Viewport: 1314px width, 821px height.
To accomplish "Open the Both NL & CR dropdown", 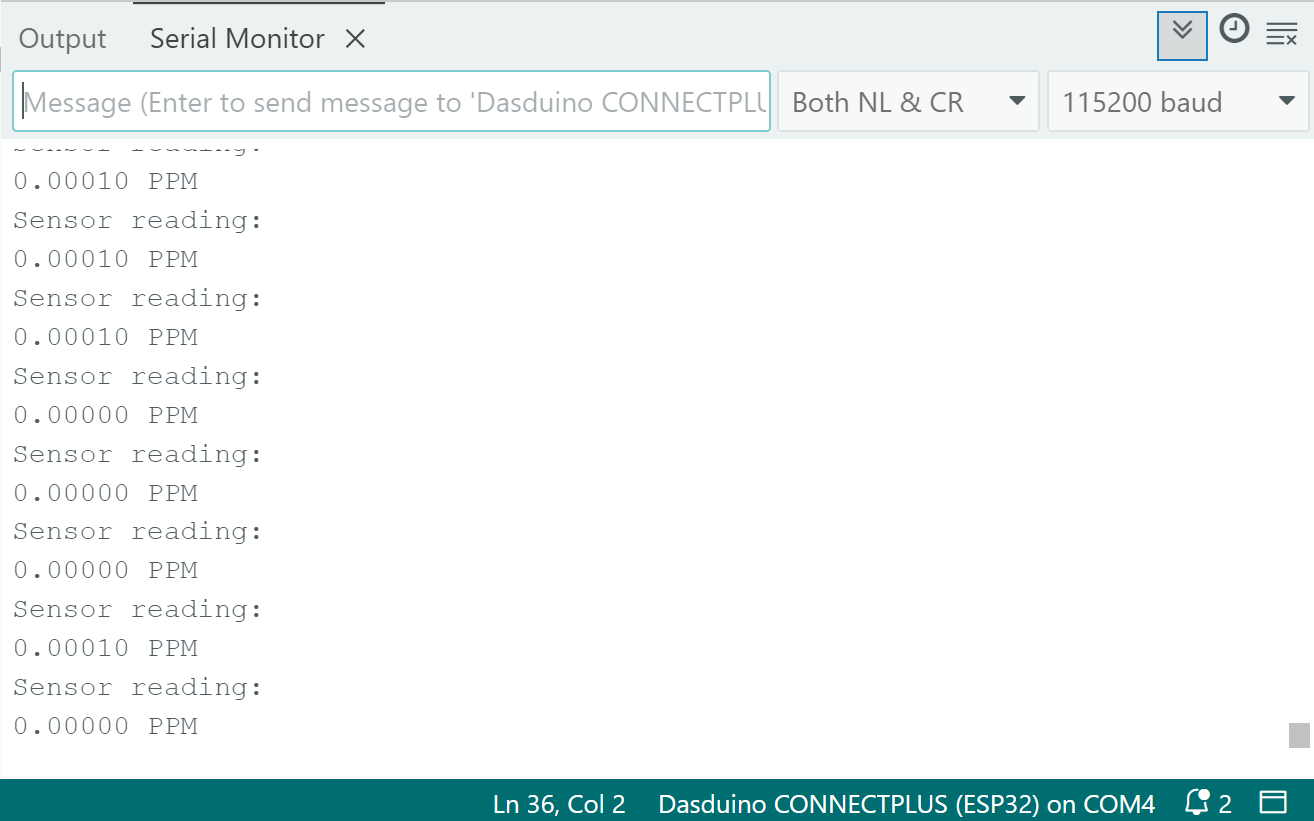I will [x=907, y=101].
